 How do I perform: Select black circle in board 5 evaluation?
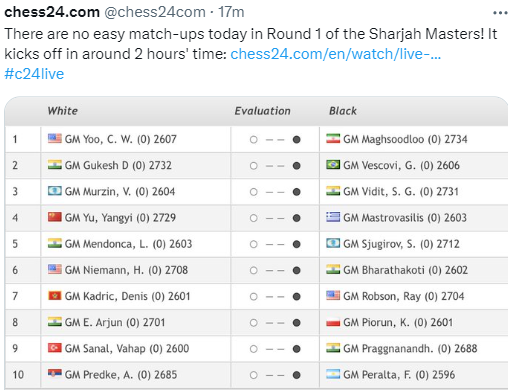(296, 244)
